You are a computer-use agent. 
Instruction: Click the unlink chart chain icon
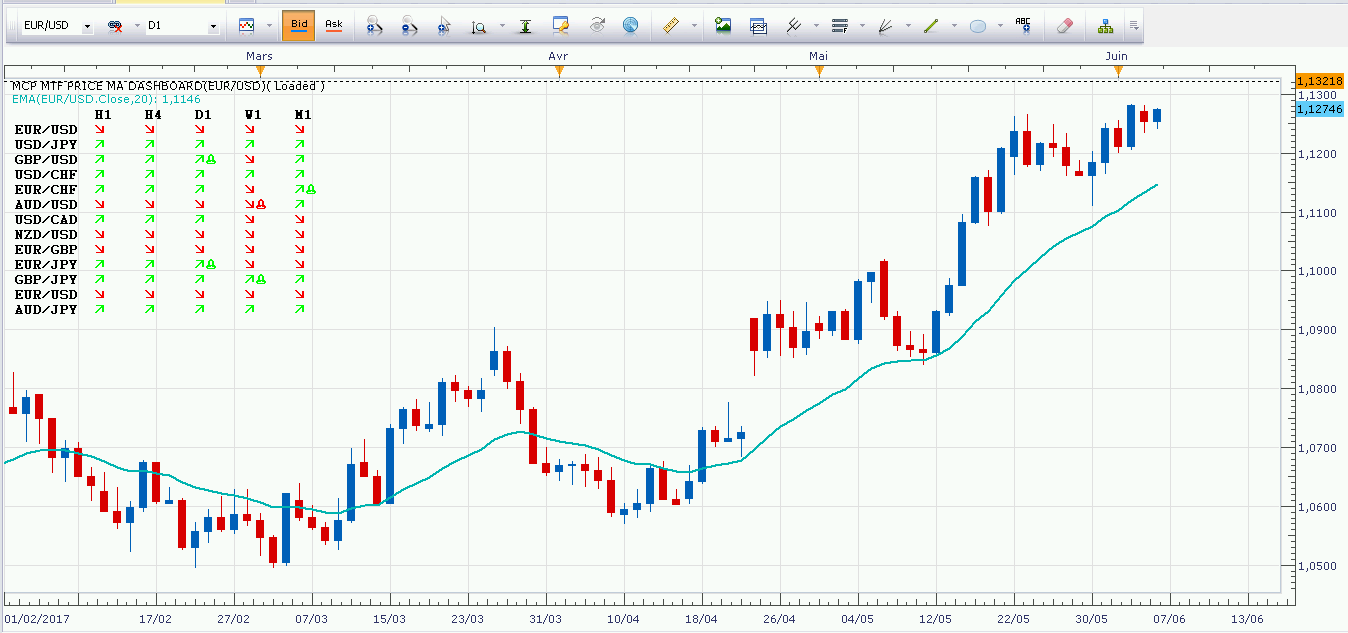click(115, 25)
